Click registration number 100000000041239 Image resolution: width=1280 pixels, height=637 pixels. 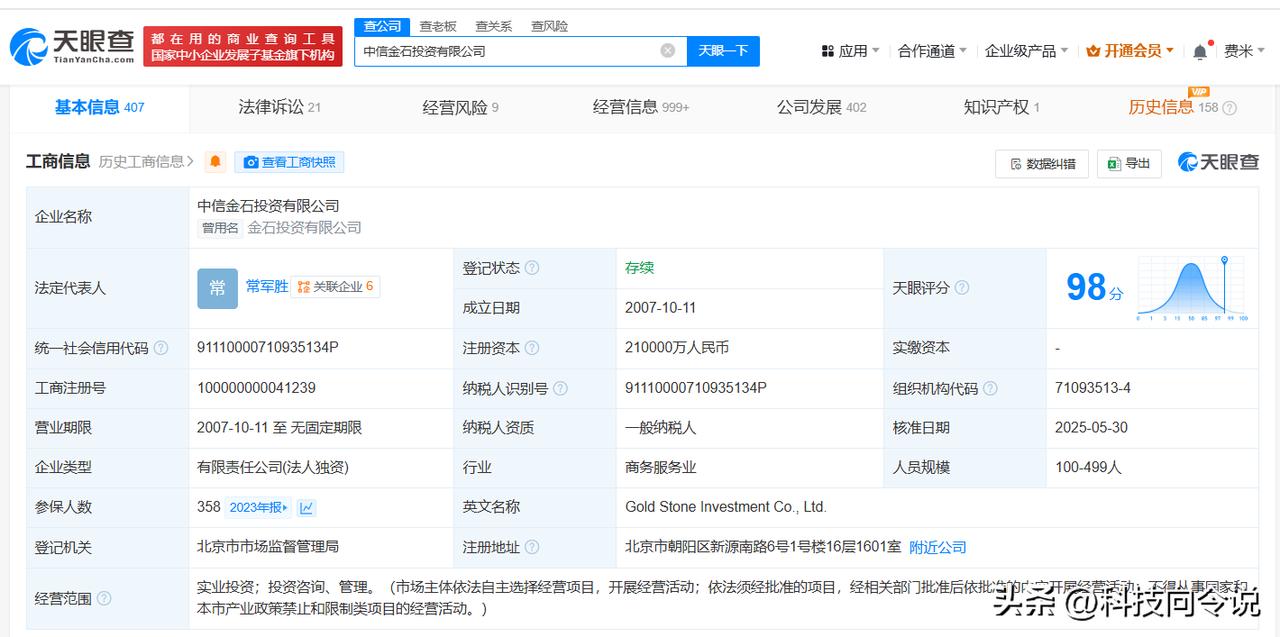(x=257, y=387)
